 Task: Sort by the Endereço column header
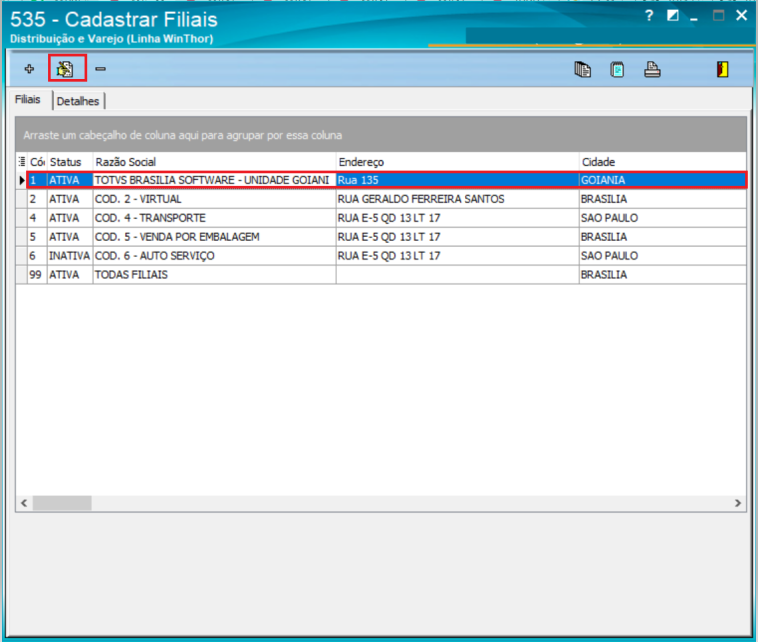coord(457,162)
